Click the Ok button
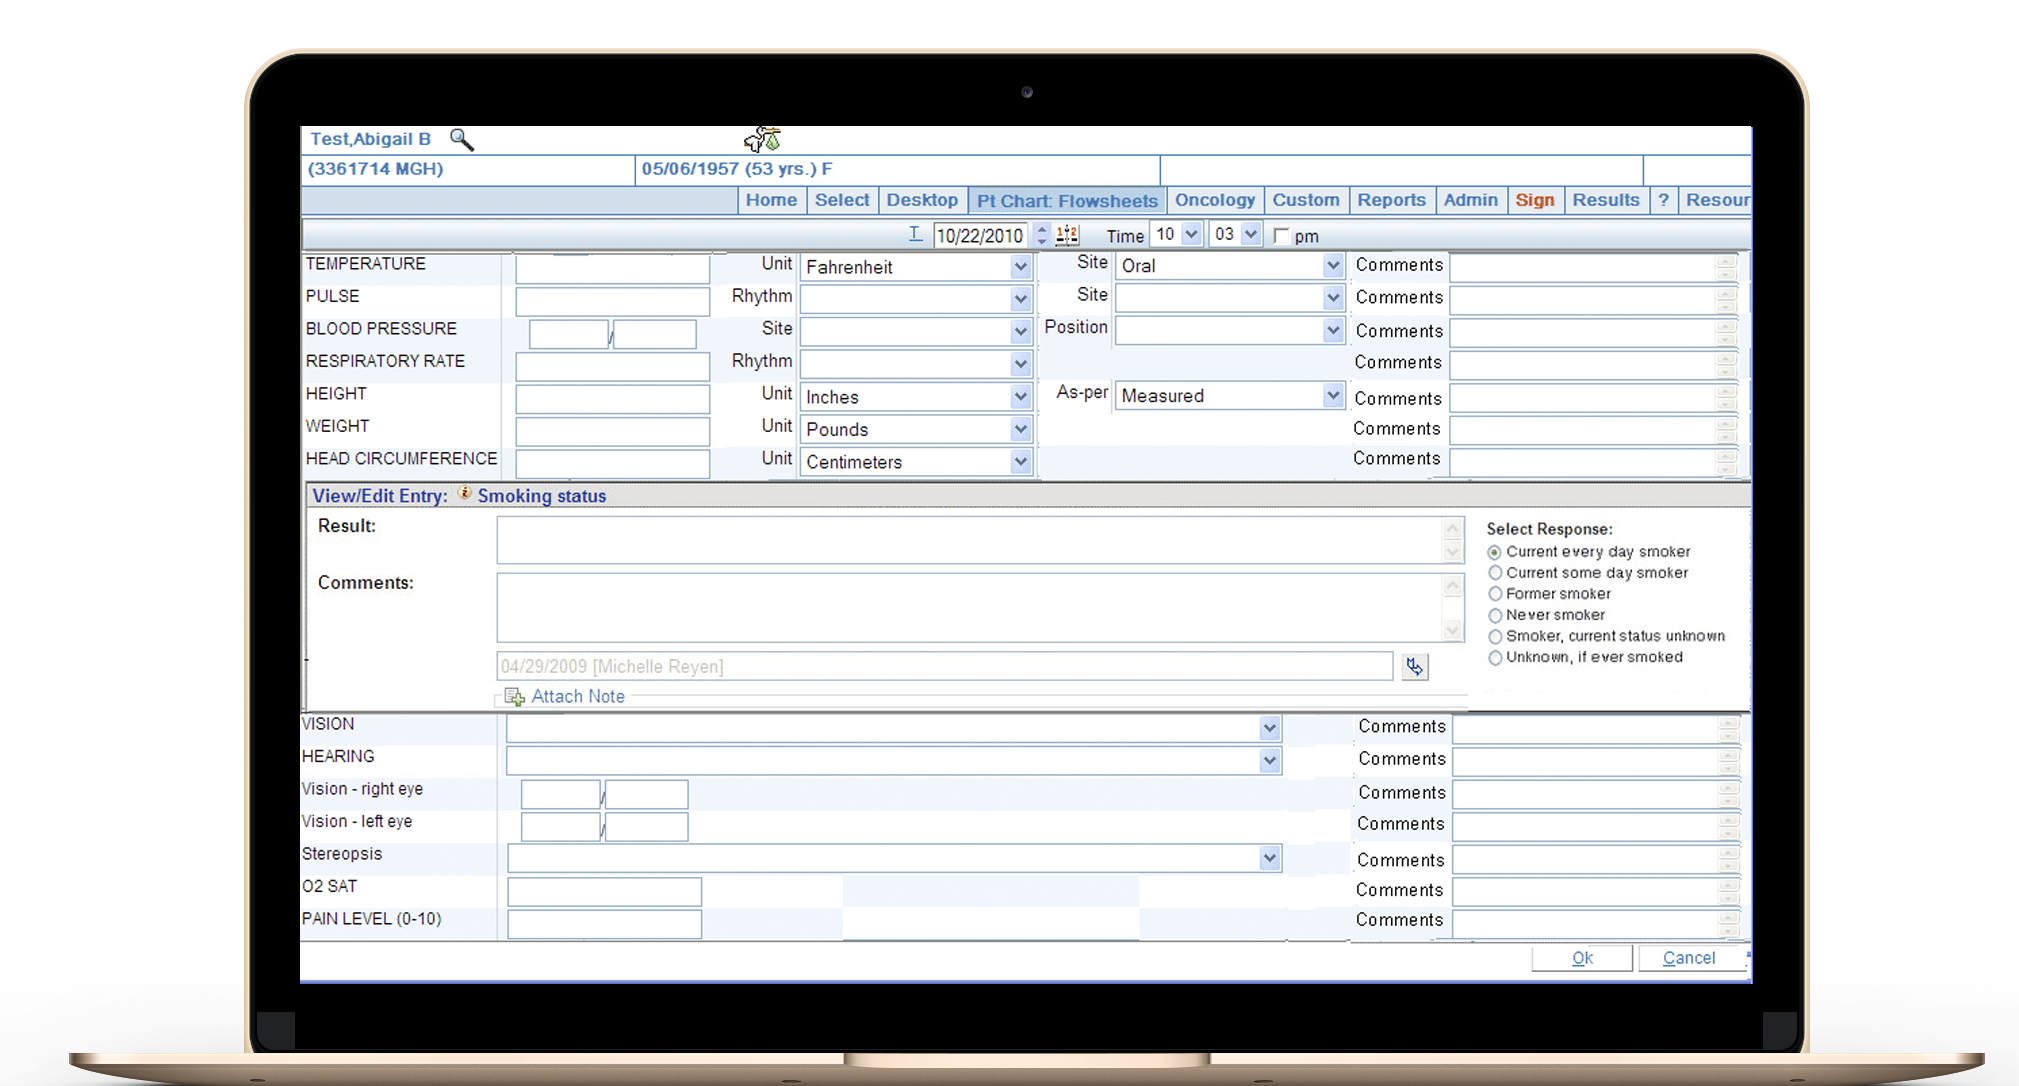 (1582, 958)
